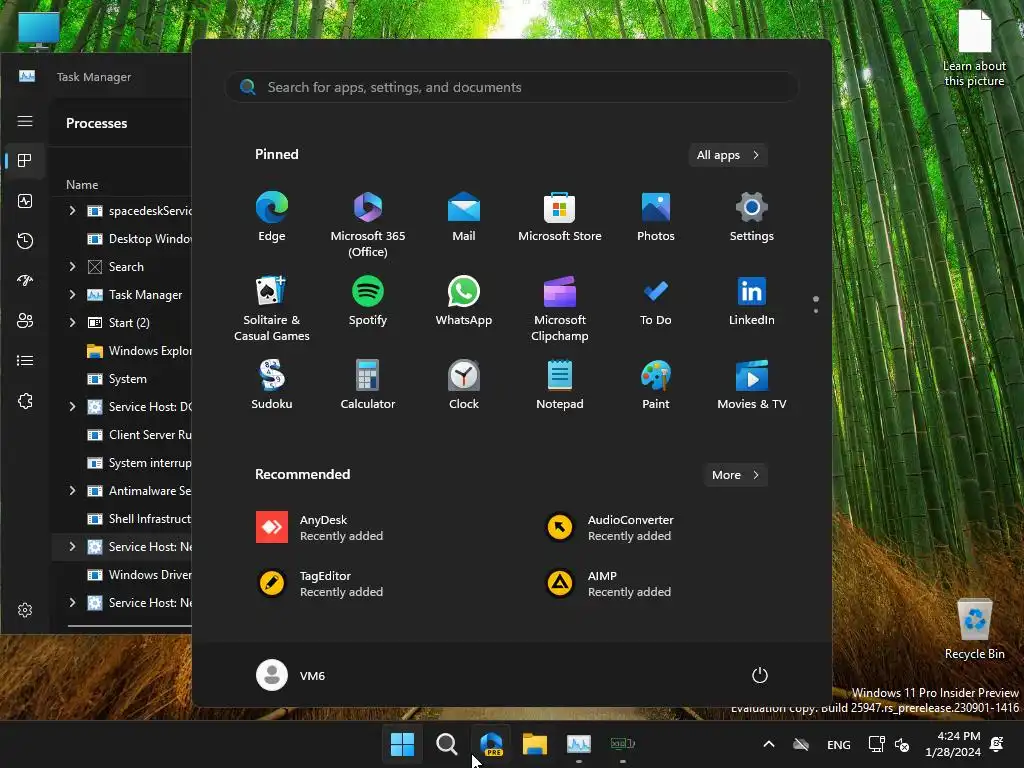Open File Explorer from taskbar
1024x768 pixels.
point(535,744)
